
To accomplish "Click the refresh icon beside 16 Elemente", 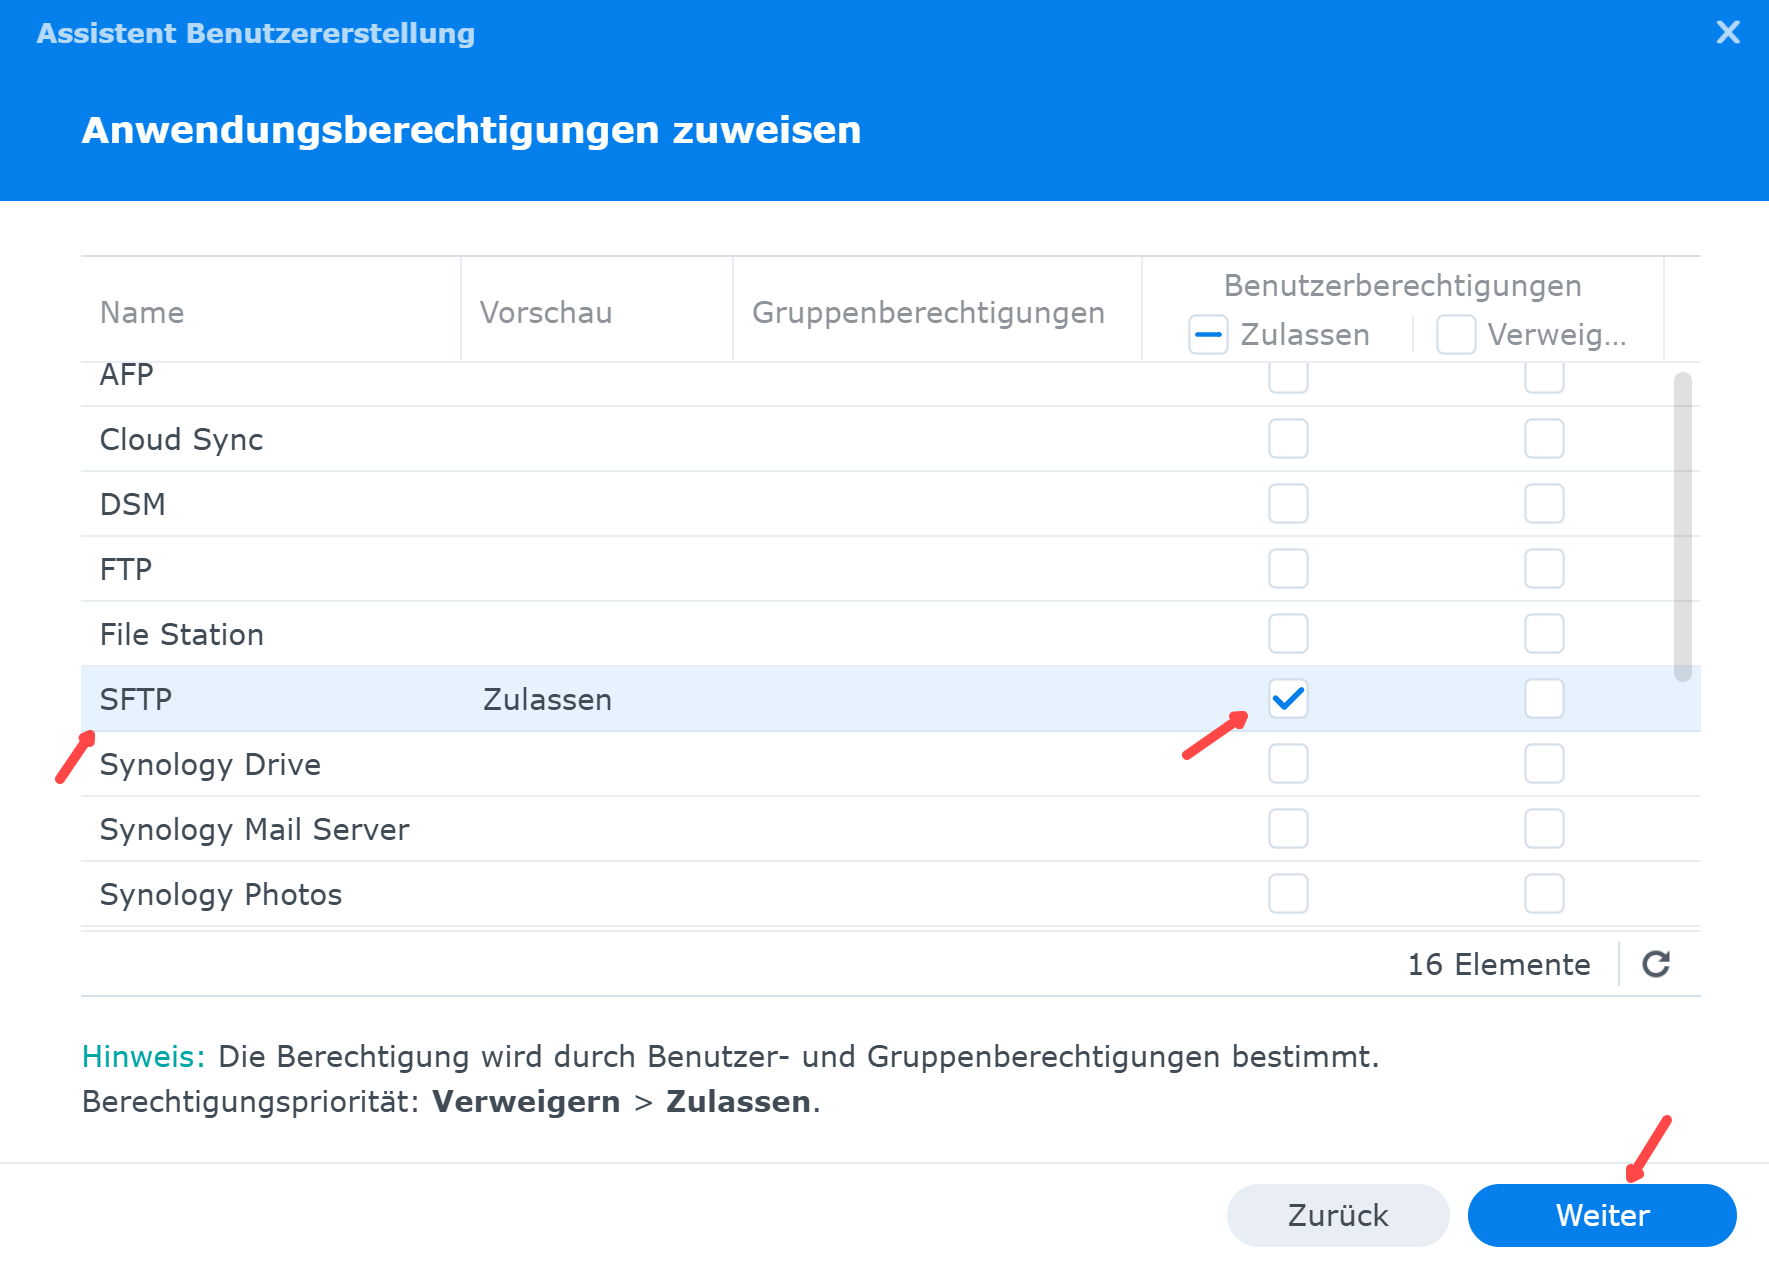I will tap(1656, 964).
